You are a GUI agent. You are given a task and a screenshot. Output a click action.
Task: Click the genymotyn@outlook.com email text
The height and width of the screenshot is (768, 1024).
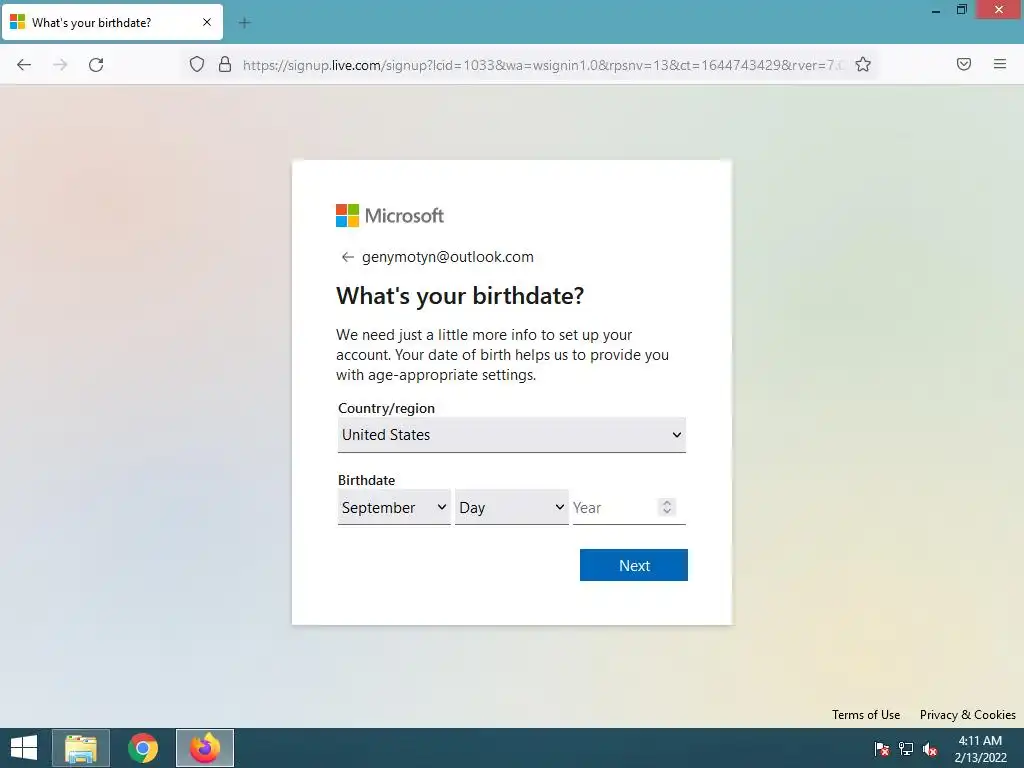click(447, 257)
